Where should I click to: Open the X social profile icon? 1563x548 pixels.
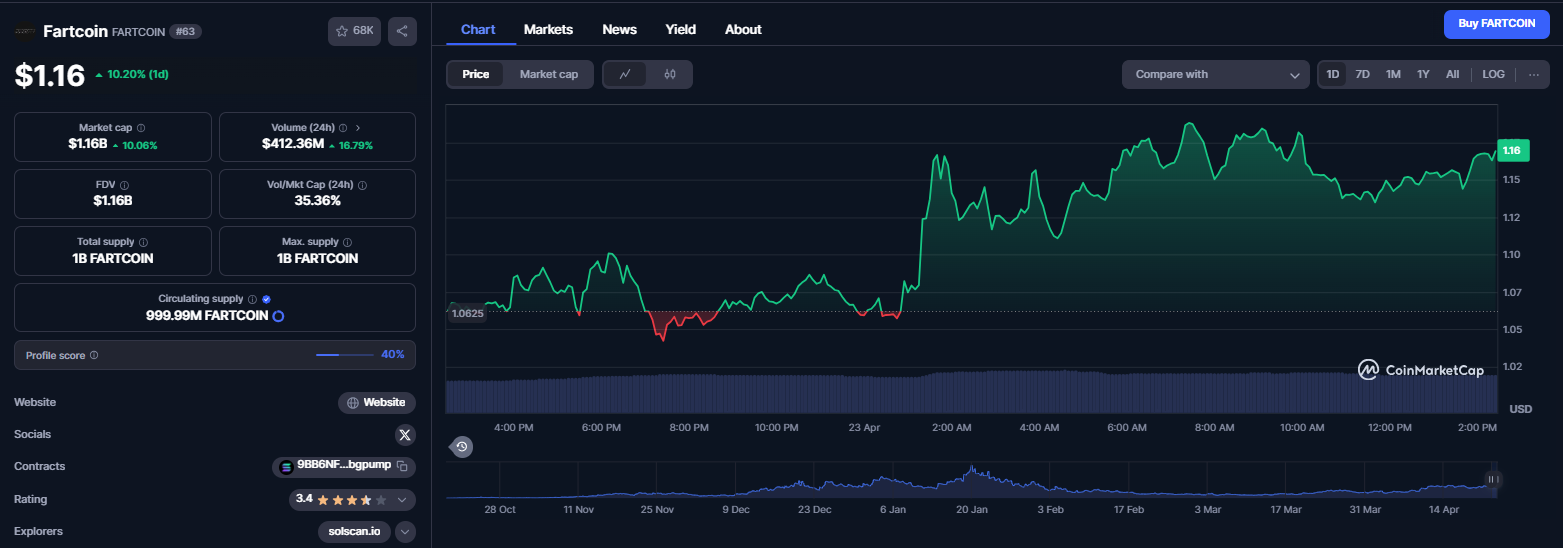(404, 435)
